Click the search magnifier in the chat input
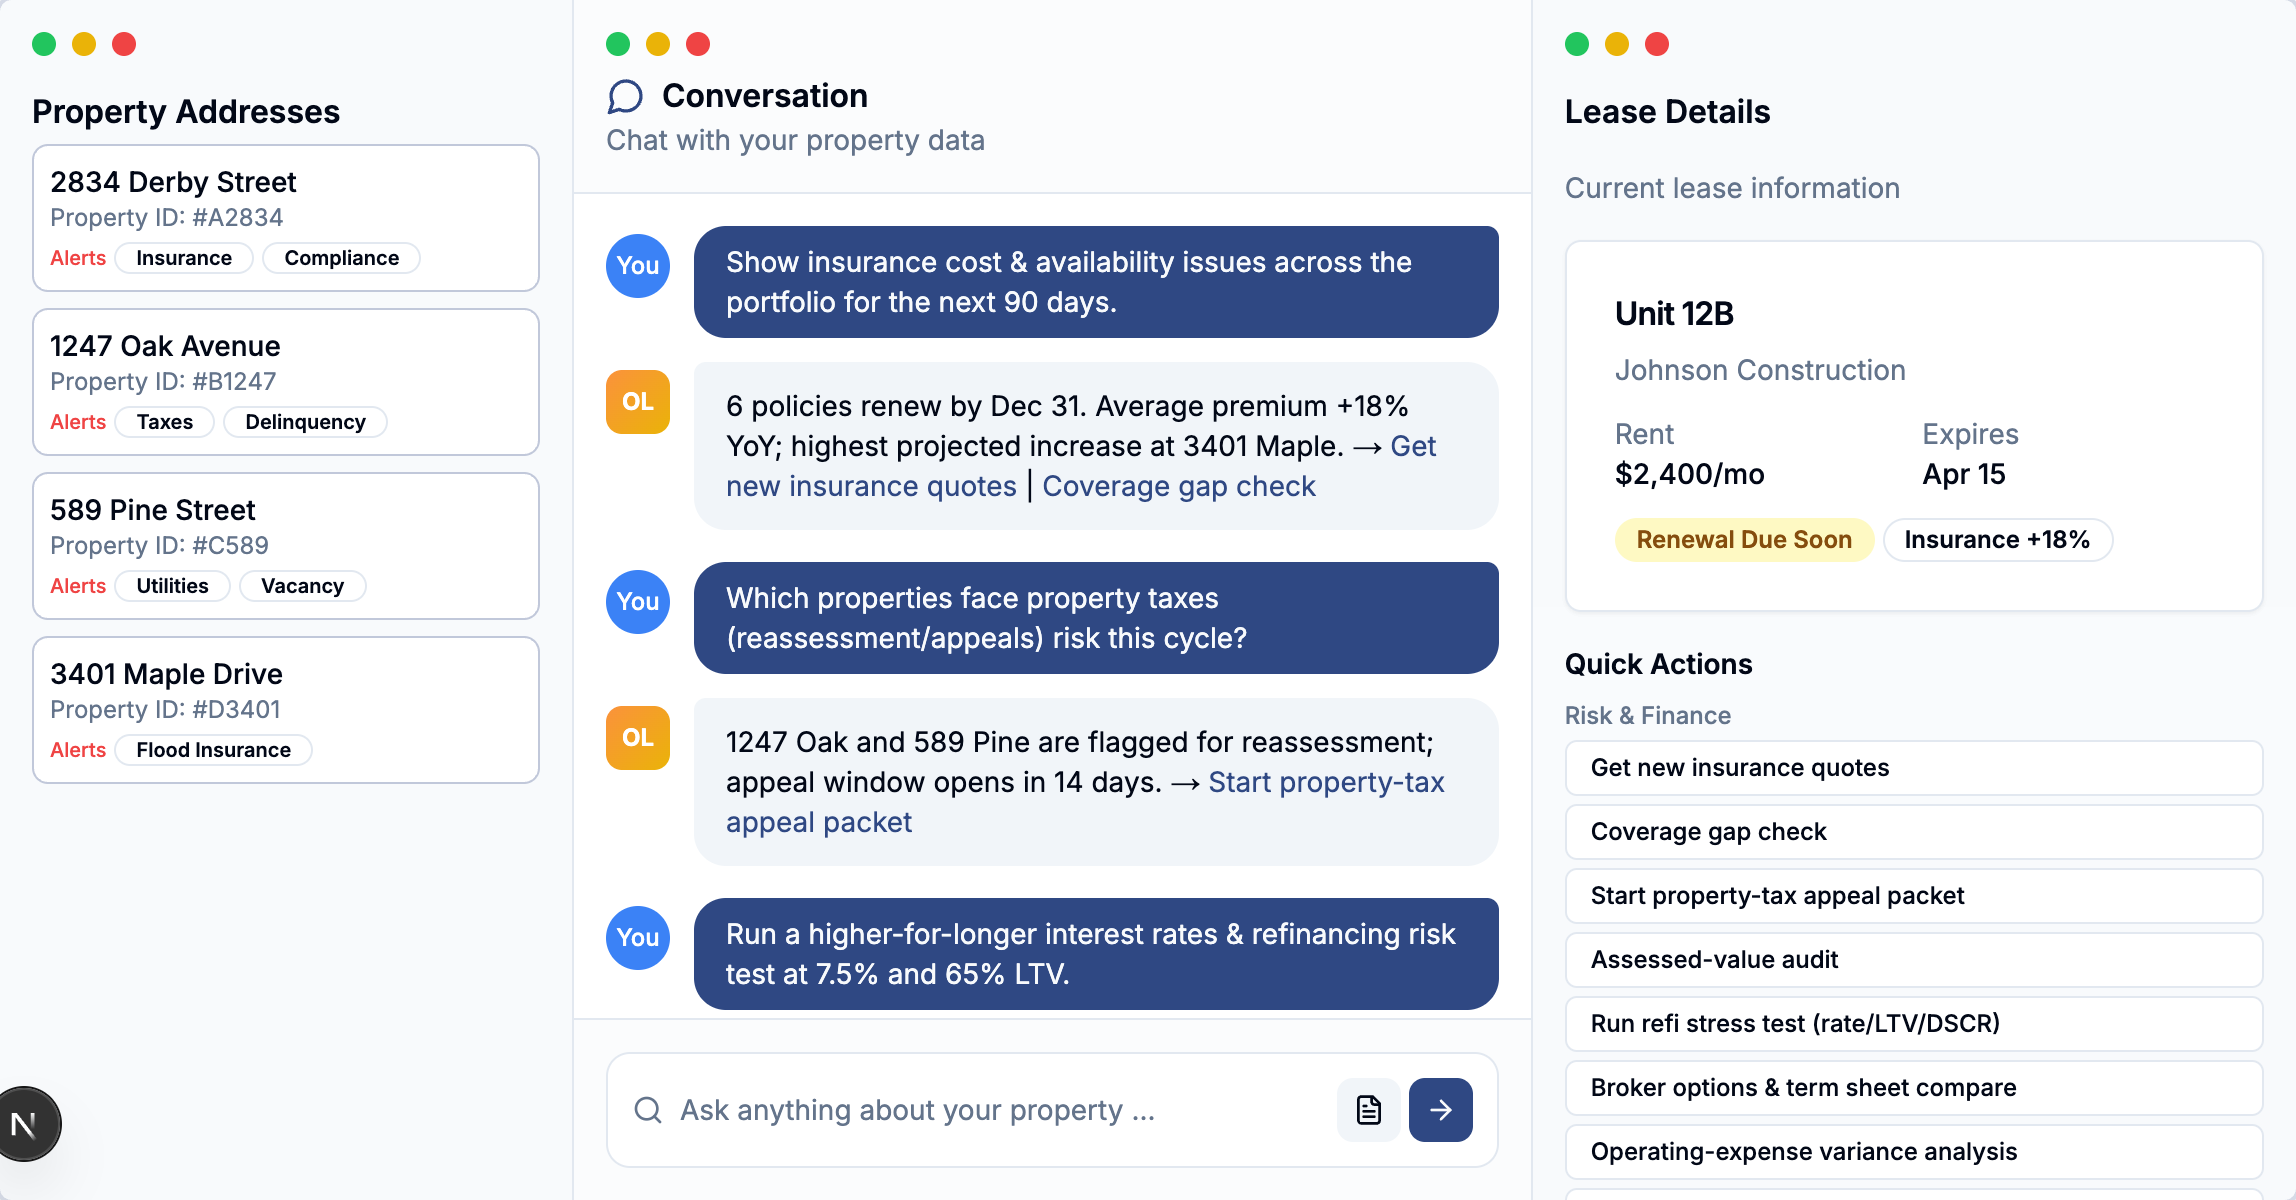Viewport: 2296px width, 1200px height. pos(648,1110)
